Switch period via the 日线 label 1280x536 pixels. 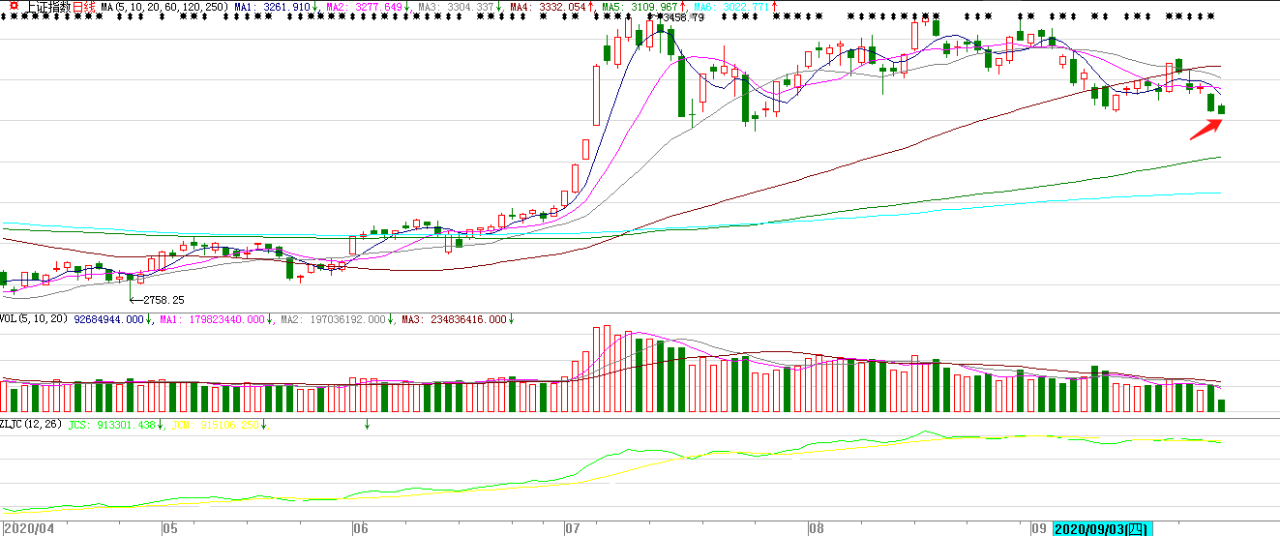coord(84,7)
